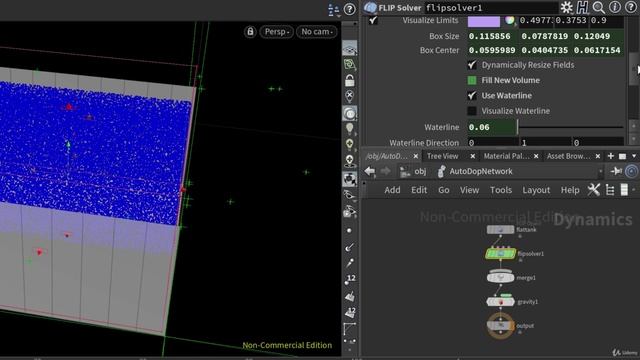Add a new pane tab with plus
This screenshot has width=640, height=360.
click(x=611, y=156)
